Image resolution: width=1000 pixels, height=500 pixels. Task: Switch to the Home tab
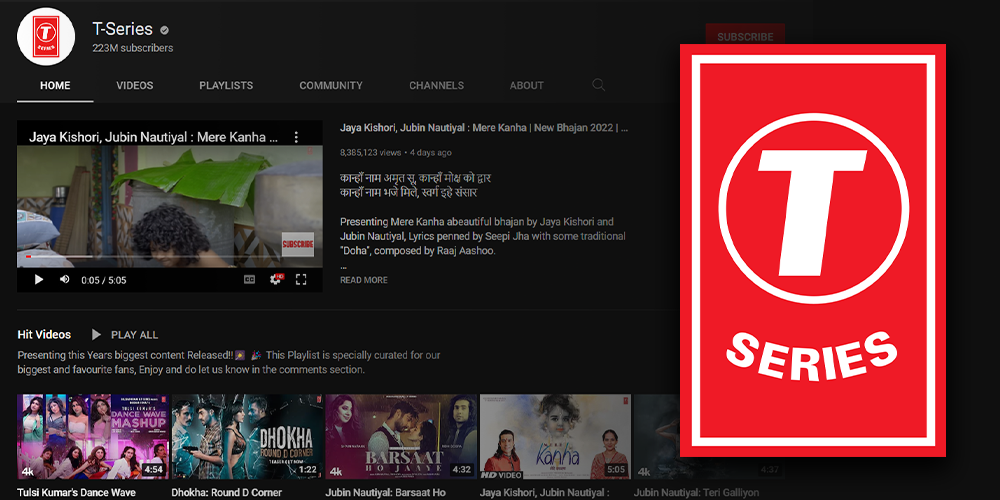coord(55,85)
